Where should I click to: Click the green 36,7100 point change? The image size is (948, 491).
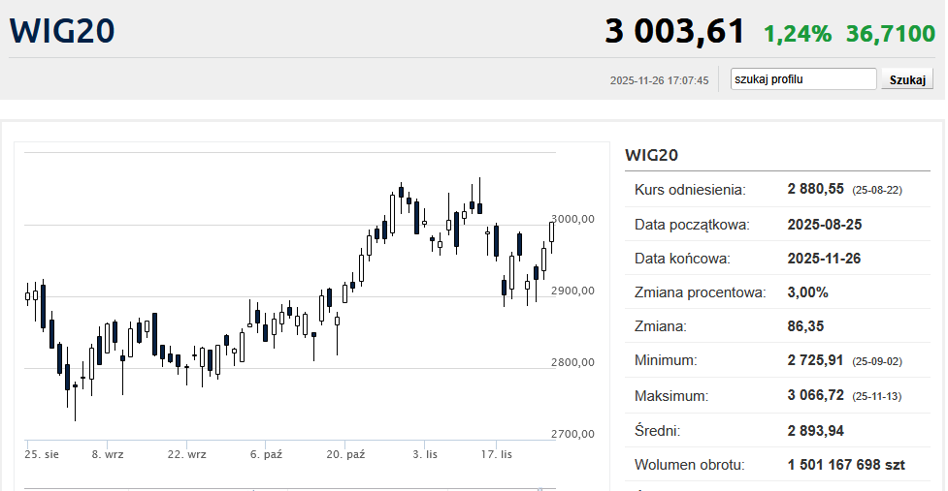891,34
